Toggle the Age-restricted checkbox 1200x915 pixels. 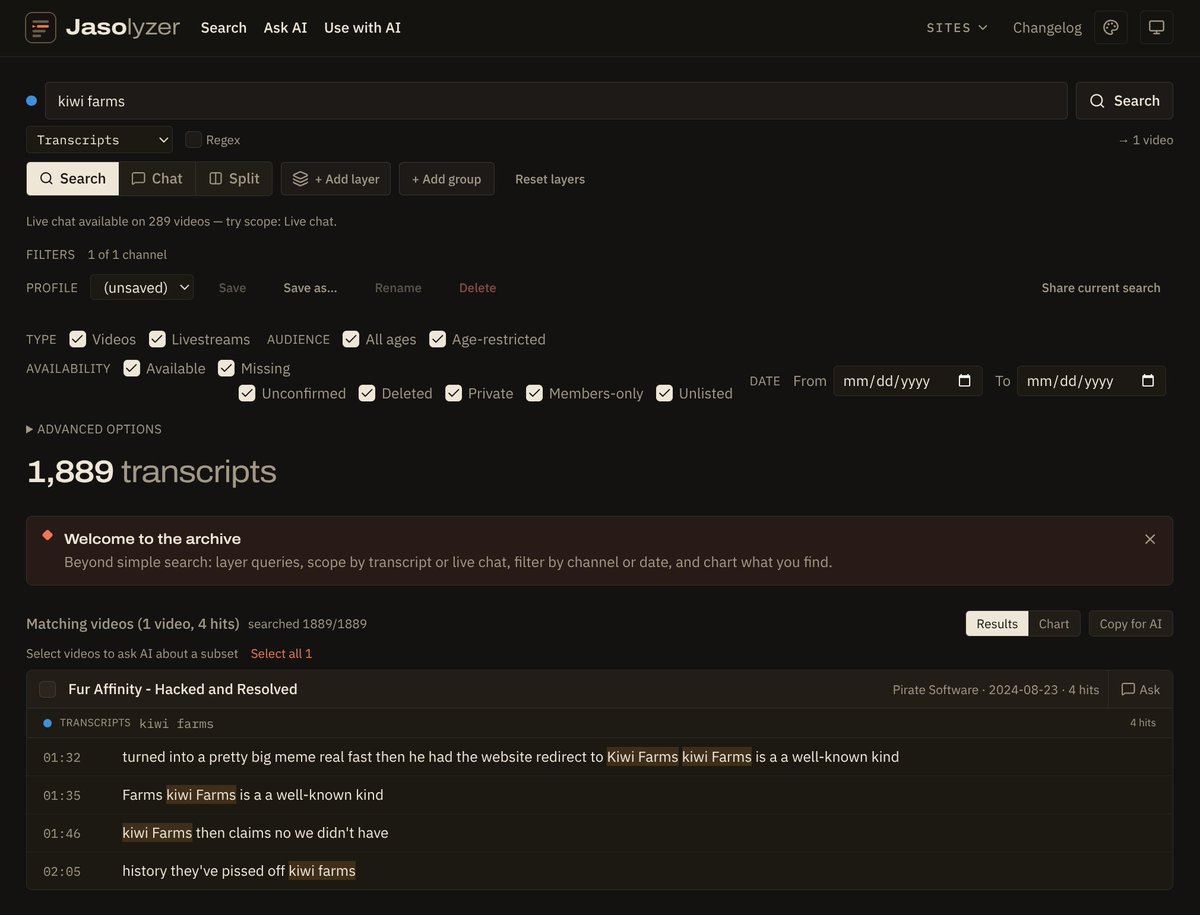pos(438,339)
